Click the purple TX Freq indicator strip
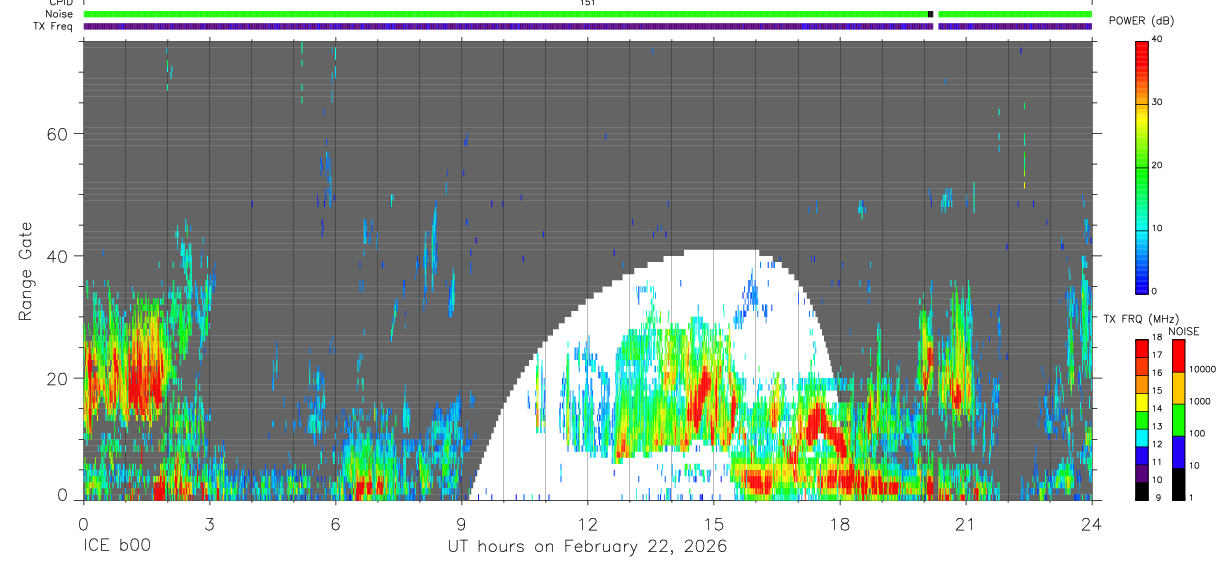The width and height of the screenshot is (1228, 567). tap(587, 26)
